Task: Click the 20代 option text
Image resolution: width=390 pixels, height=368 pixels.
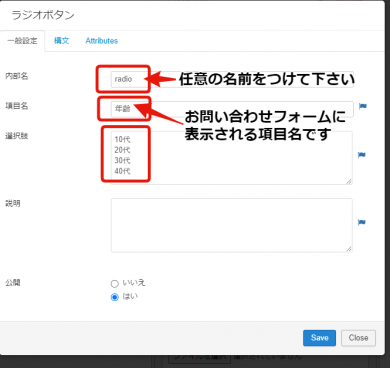Action: pos(122,150)
